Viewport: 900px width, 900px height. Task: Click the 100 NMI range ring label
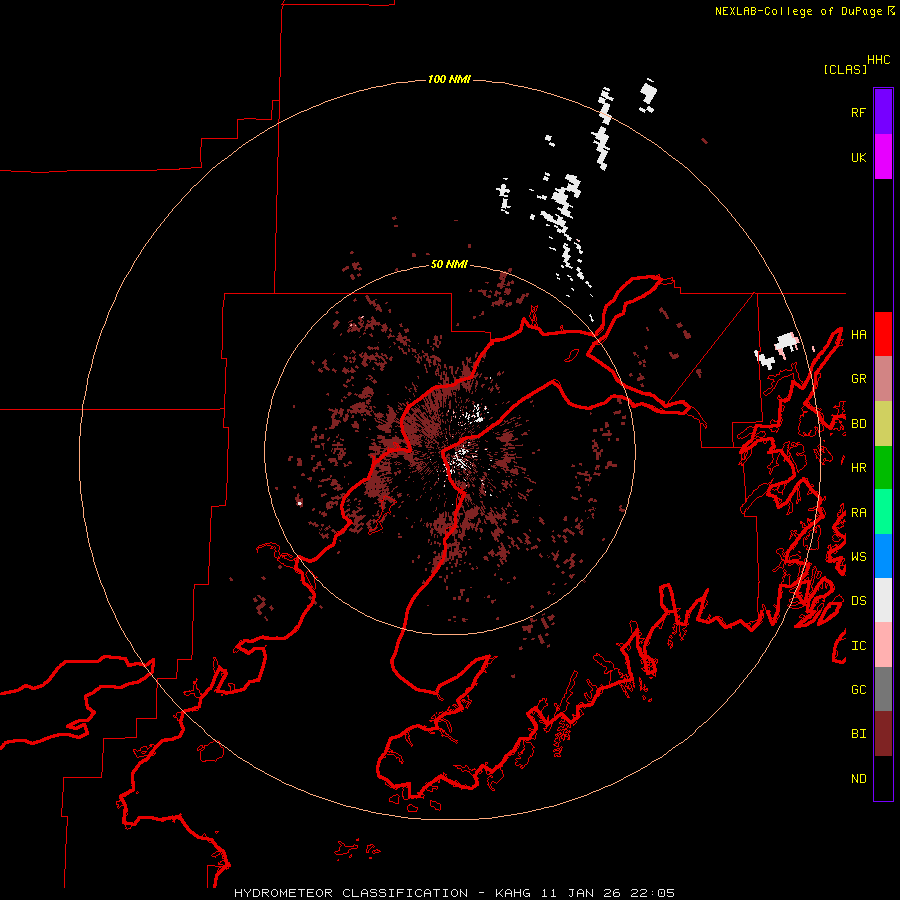coord(449,79)
